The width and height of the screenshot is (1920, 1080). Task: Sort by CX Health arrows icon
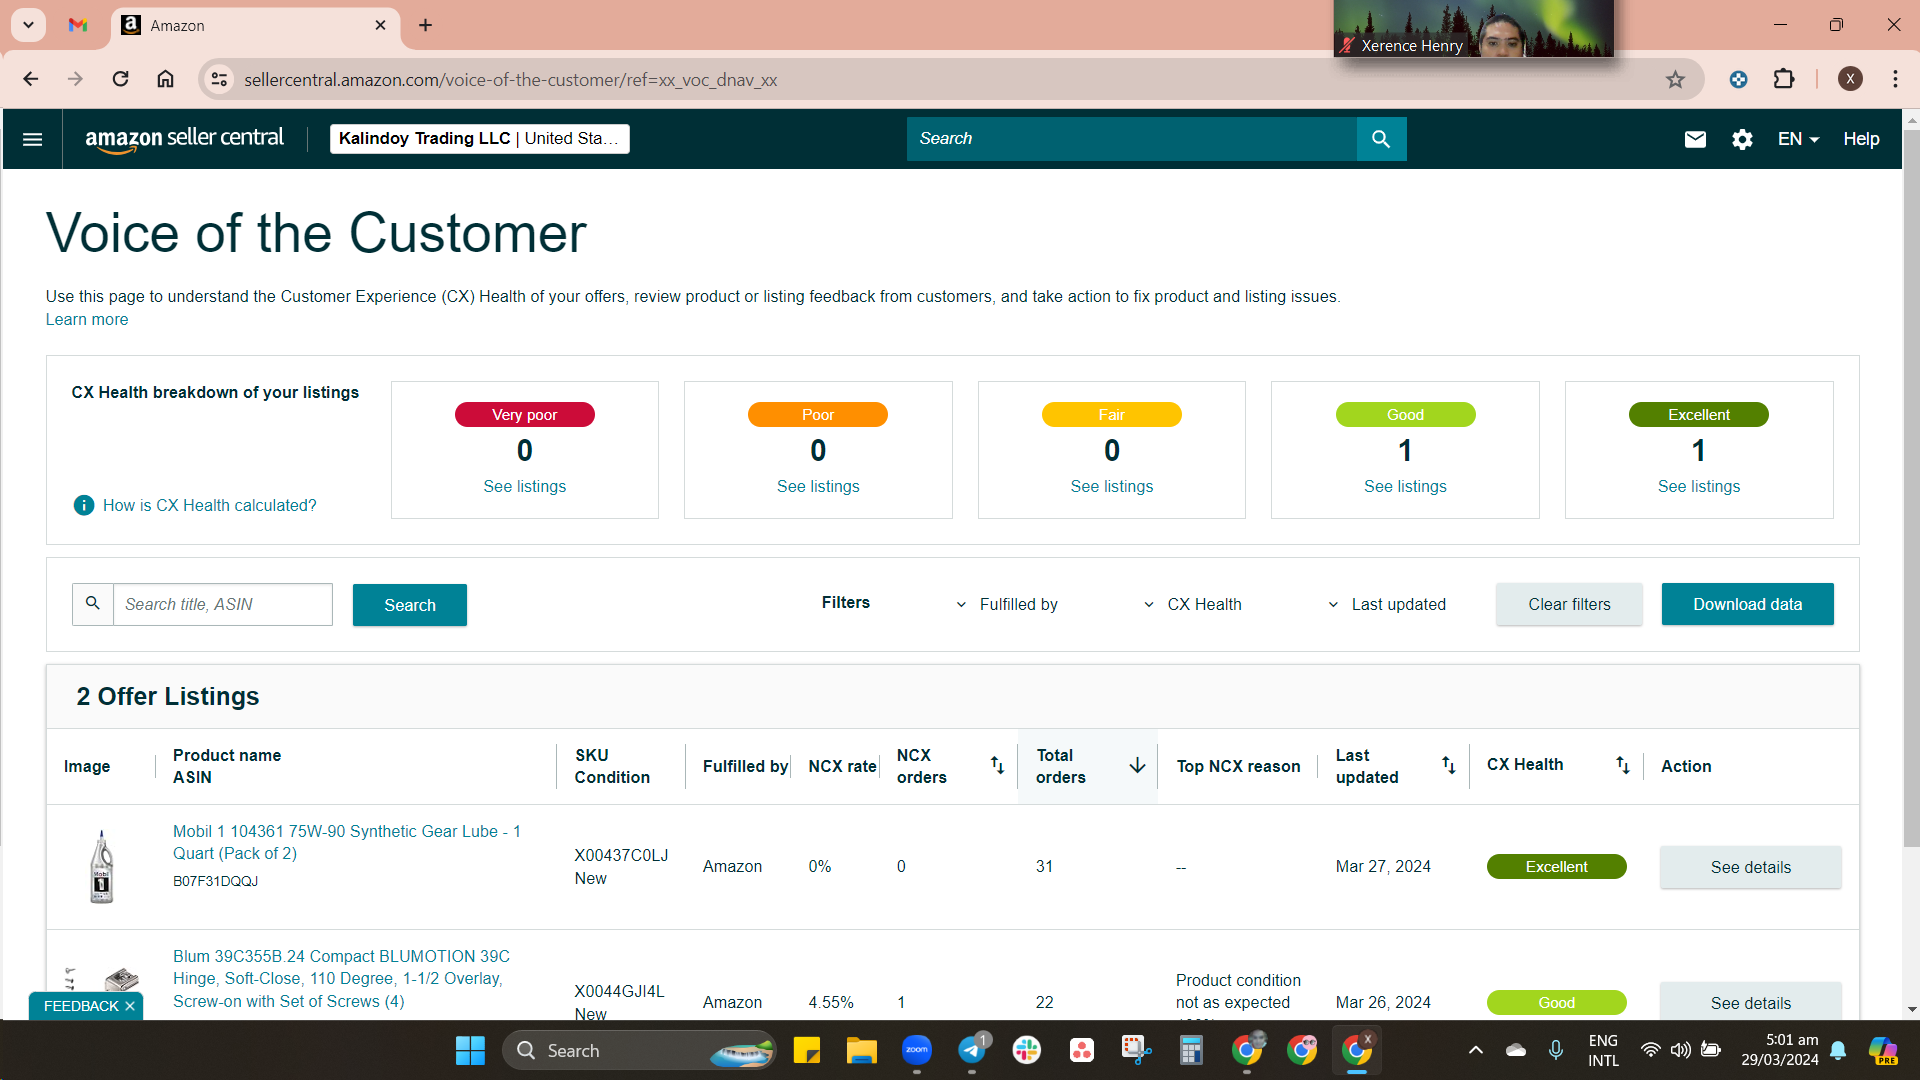[x=1622, y=765]
